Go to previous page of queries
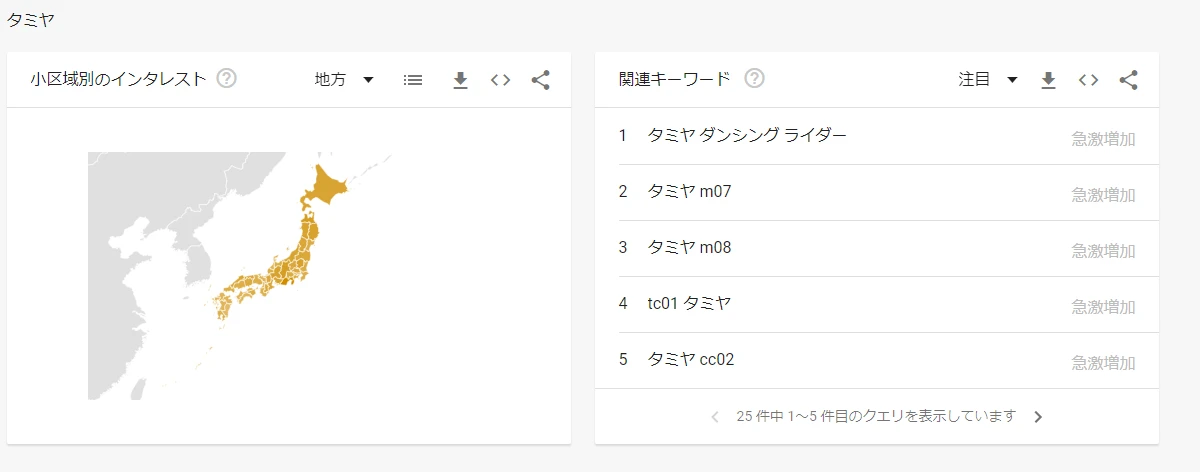 714,417
